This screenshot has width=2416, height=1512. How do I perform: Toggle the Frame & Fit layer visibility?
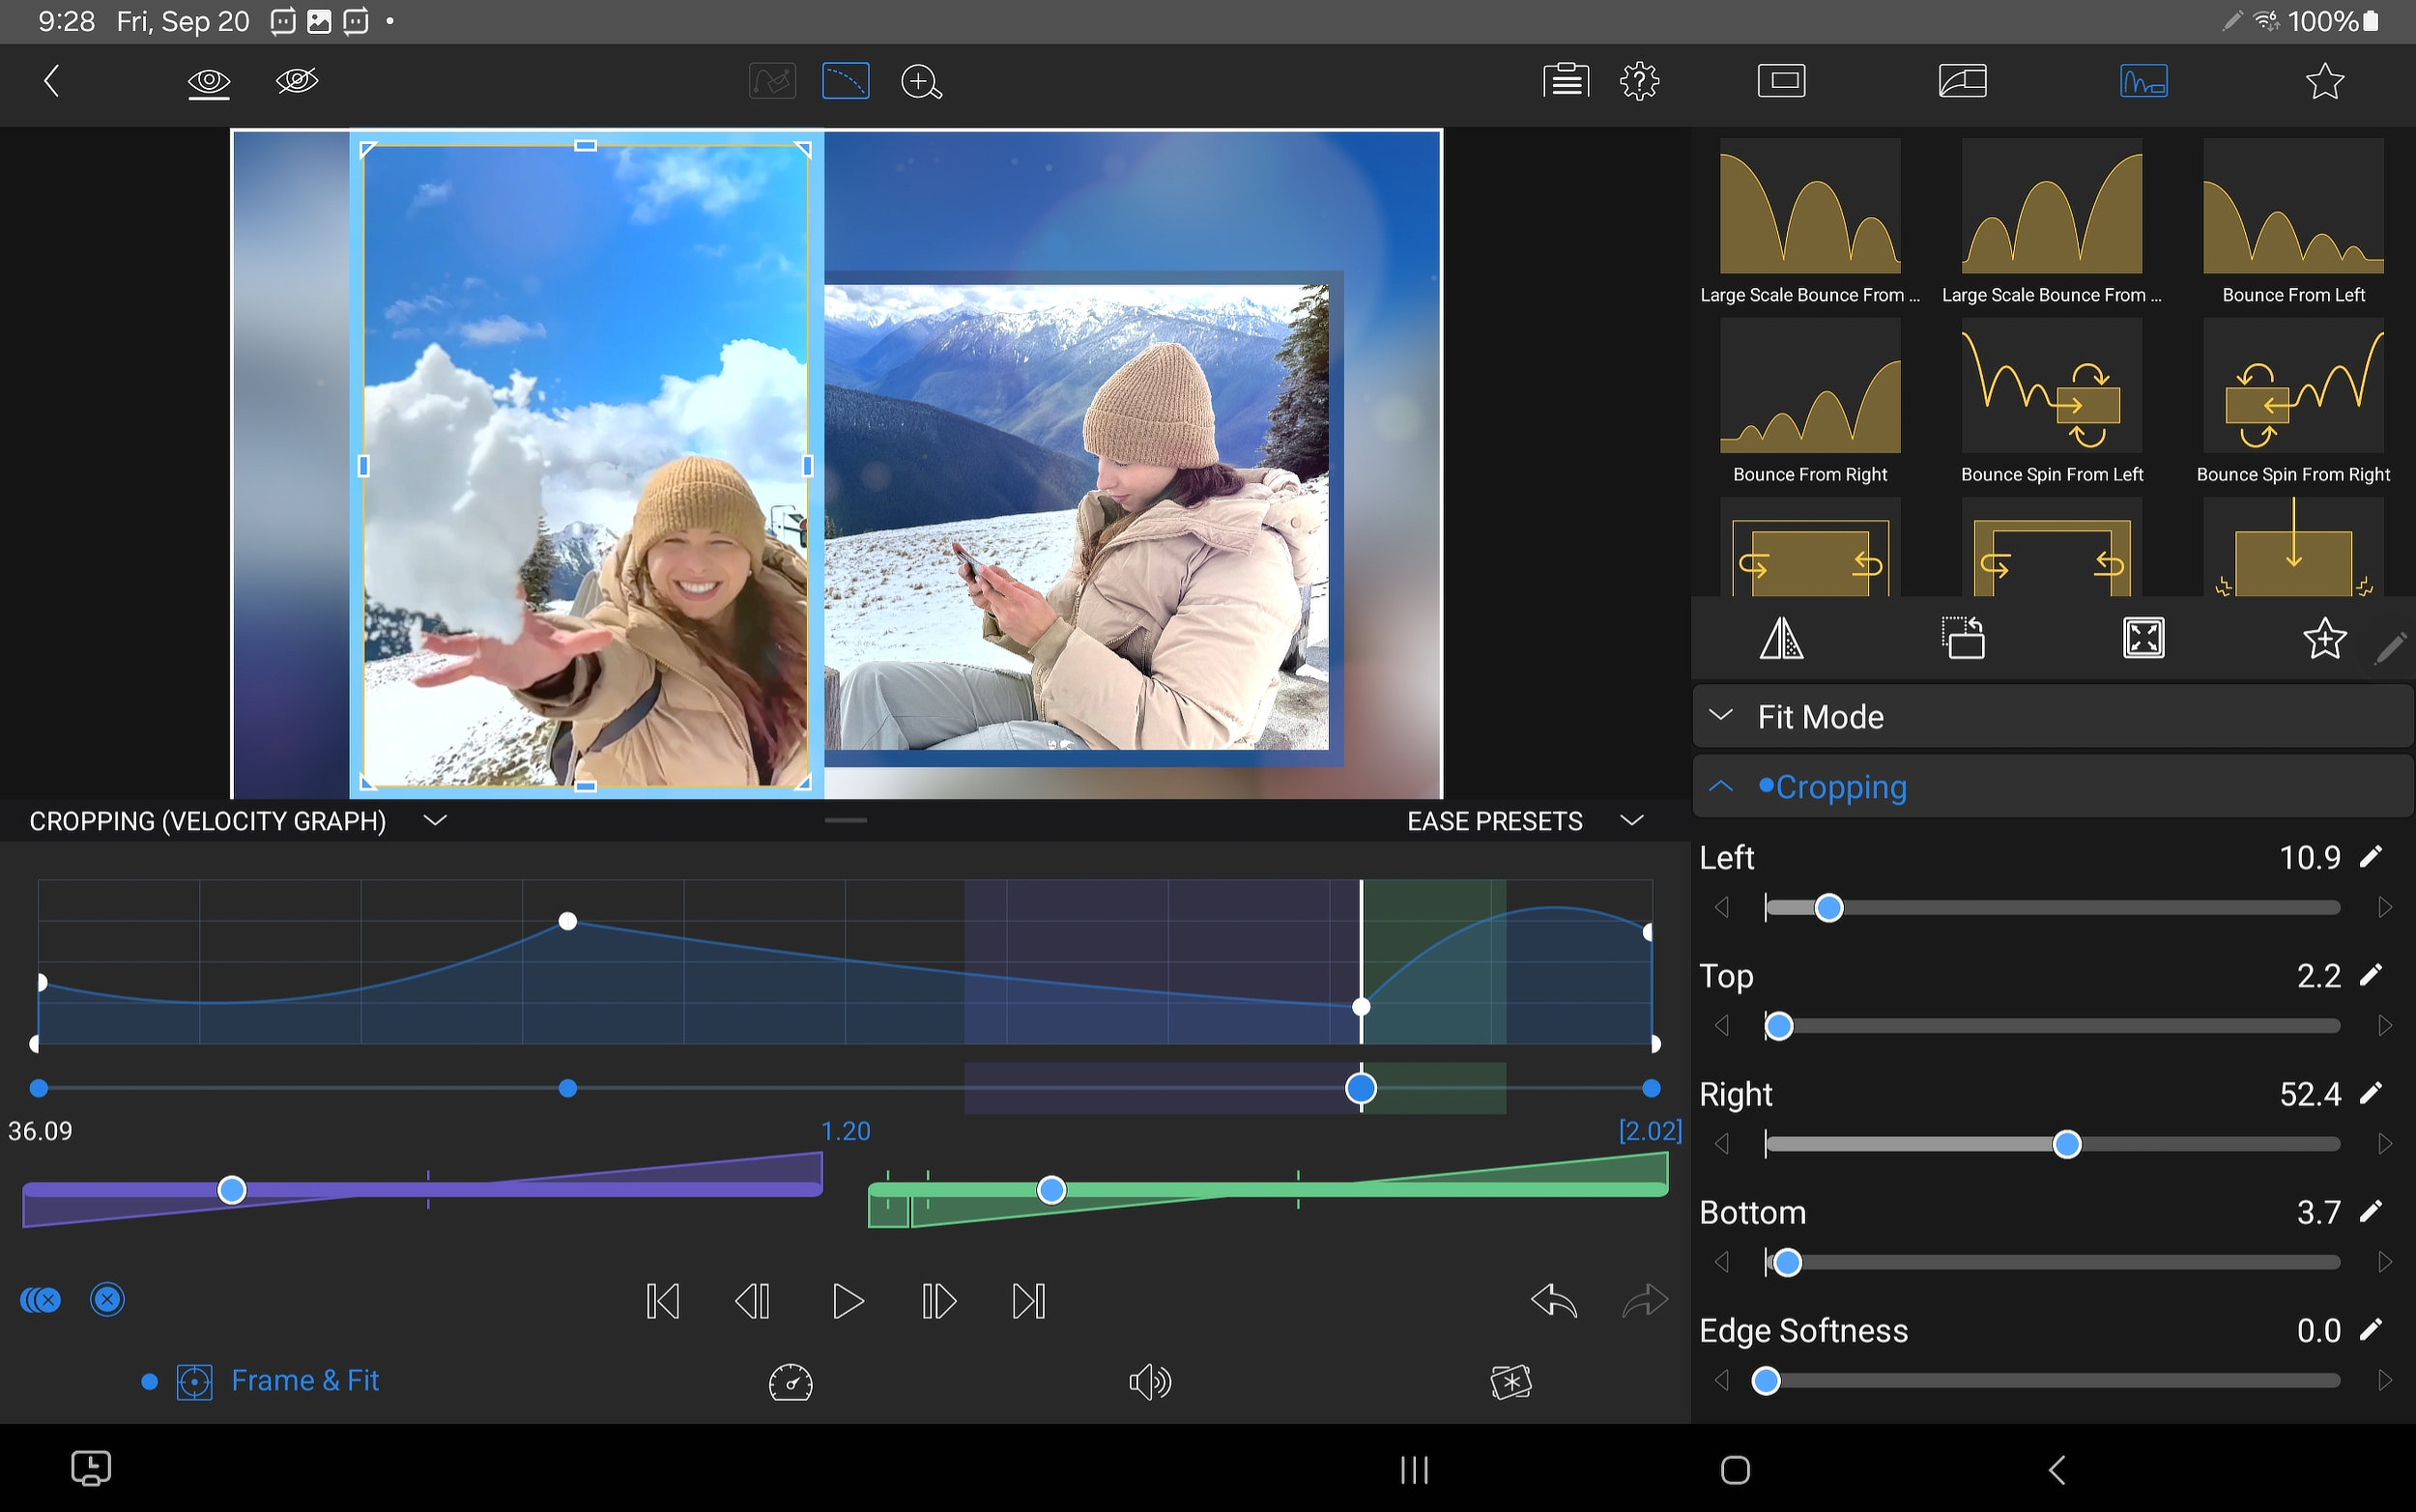tap(148, 1380)
